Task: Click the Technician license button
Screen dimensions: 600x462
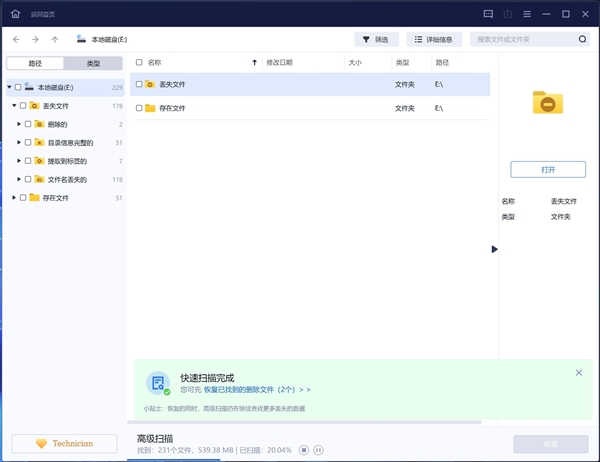Action: [x=64, y=444]
